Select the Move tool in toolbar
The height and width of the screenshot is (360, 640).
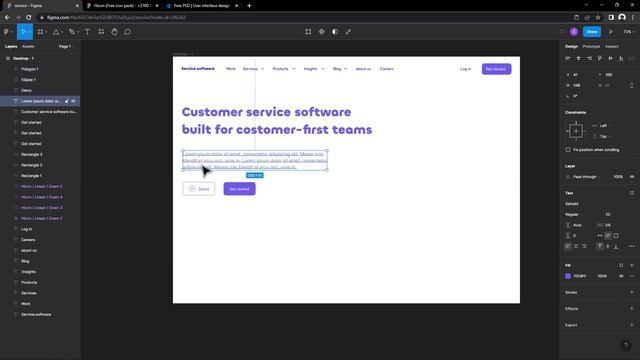24,32
